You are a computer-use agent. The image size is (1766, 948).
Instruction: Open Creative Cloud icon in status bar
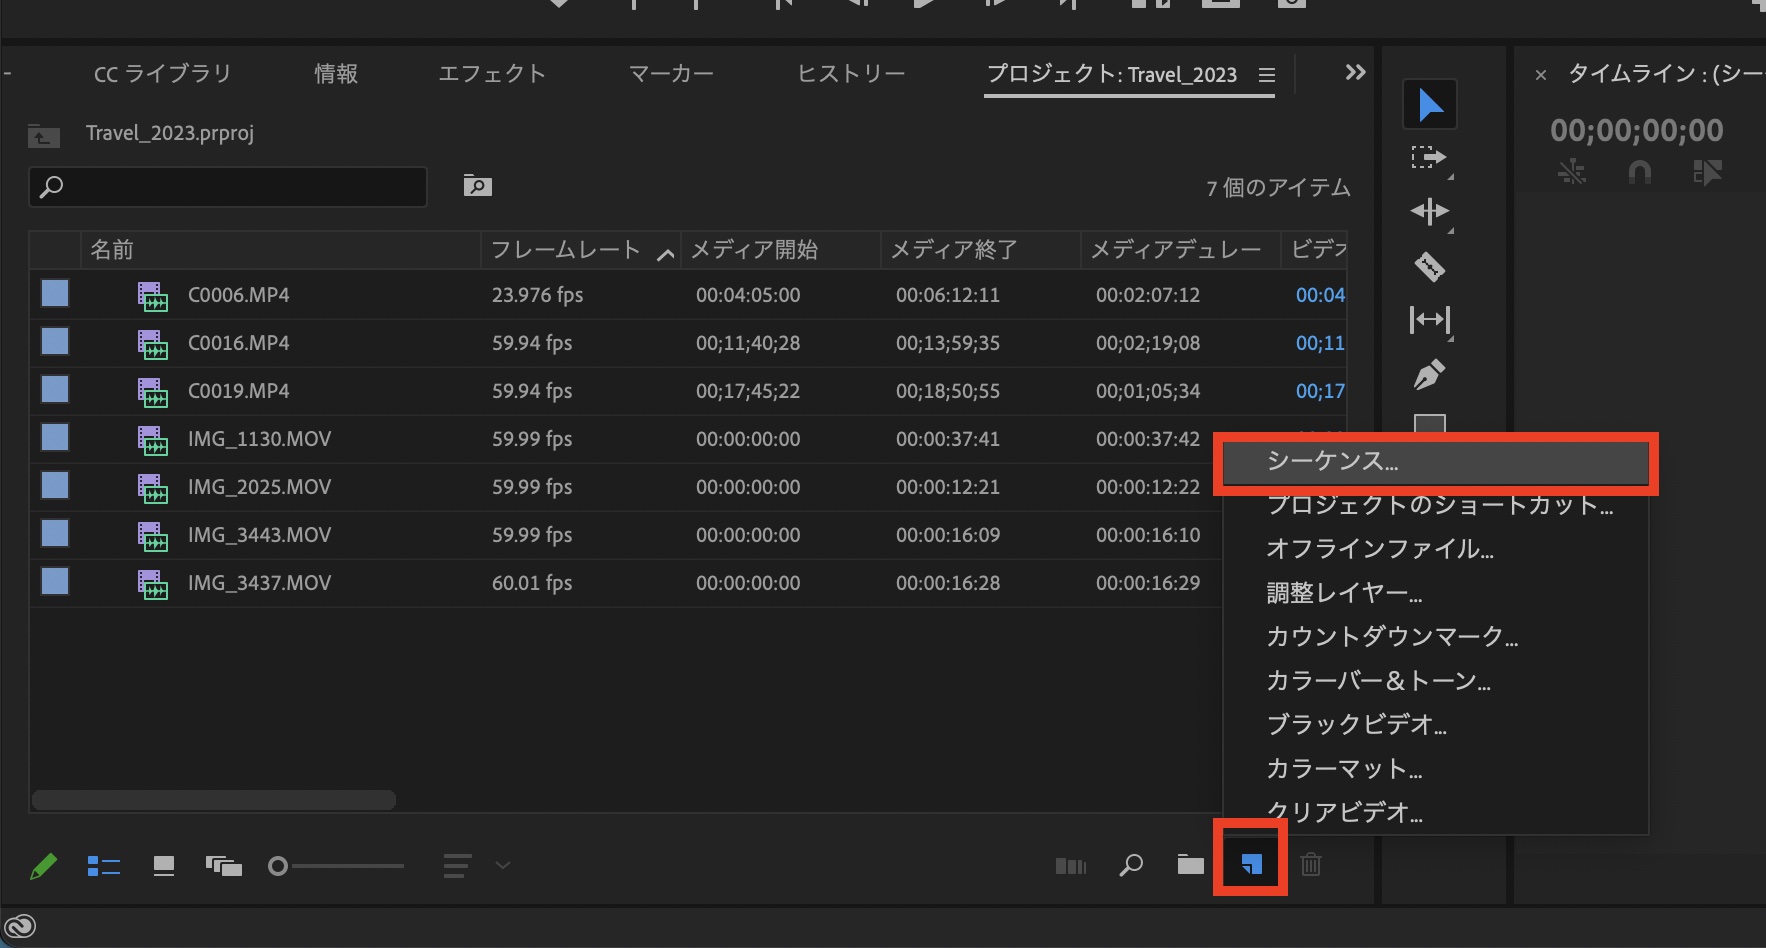20,928
